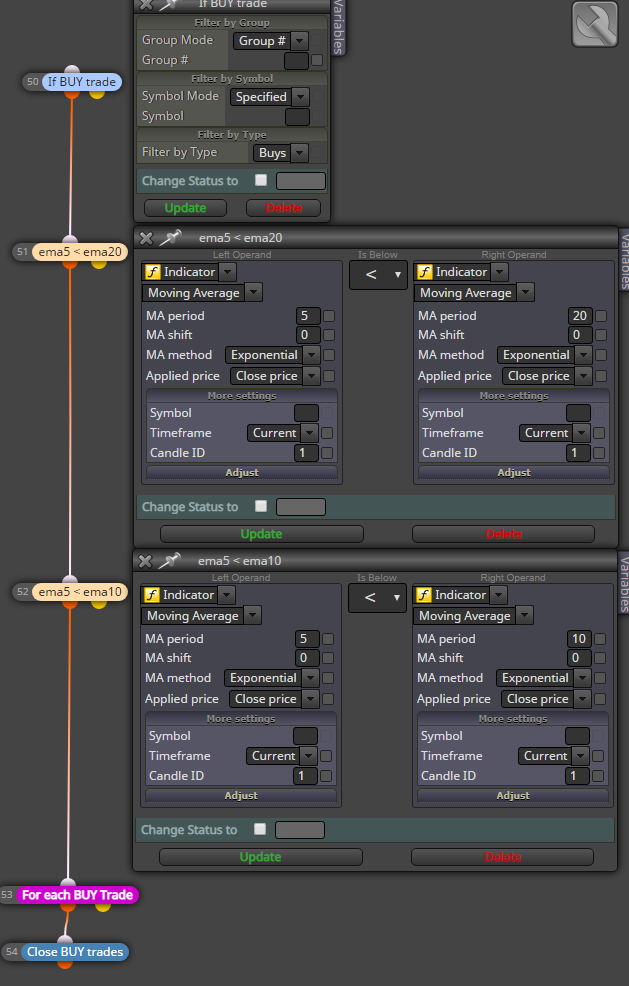The image size is (629, 986).
Task: Open right Timeframe Current dropdown in ema5 < ema10
Action: click(x=554, y=756)
